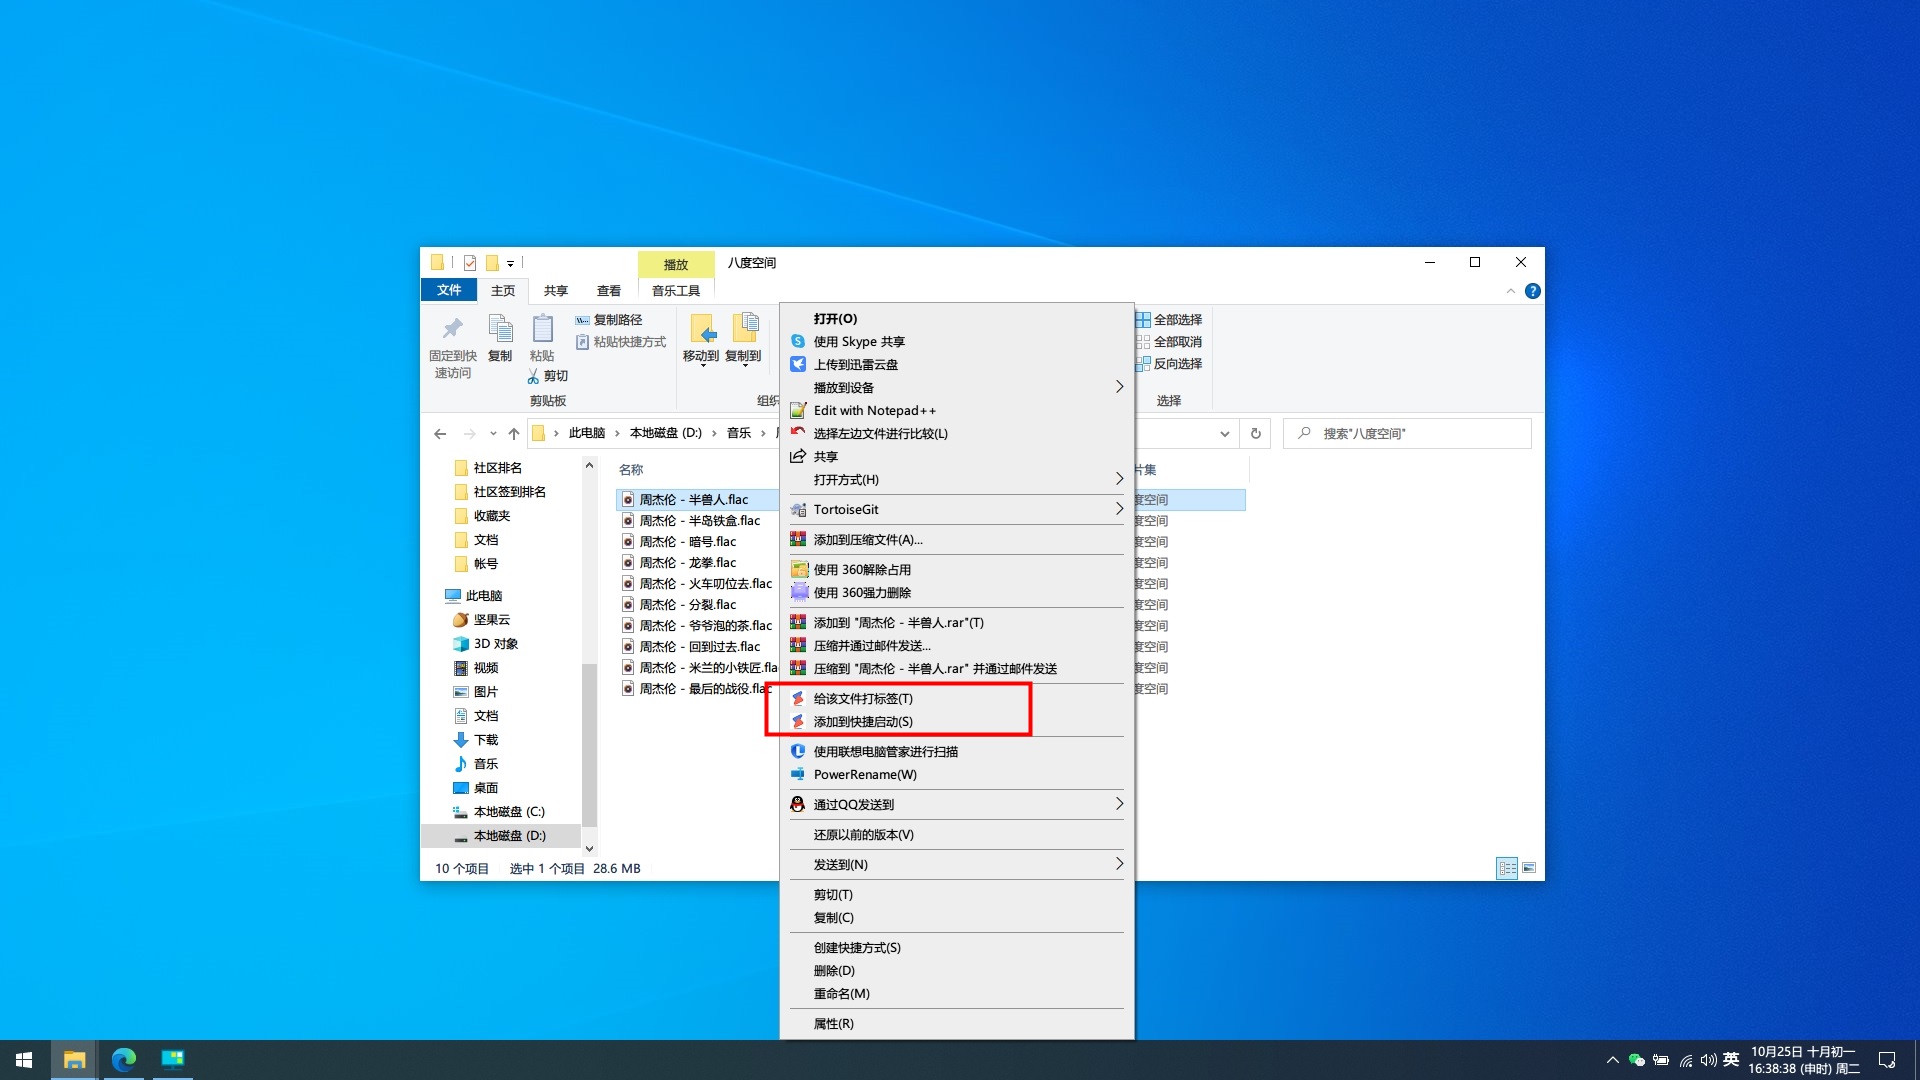The height and width of the screenshot is (1080, 1920).
Task: Select Properties in context menu
Action: (x=833, y=1023)
